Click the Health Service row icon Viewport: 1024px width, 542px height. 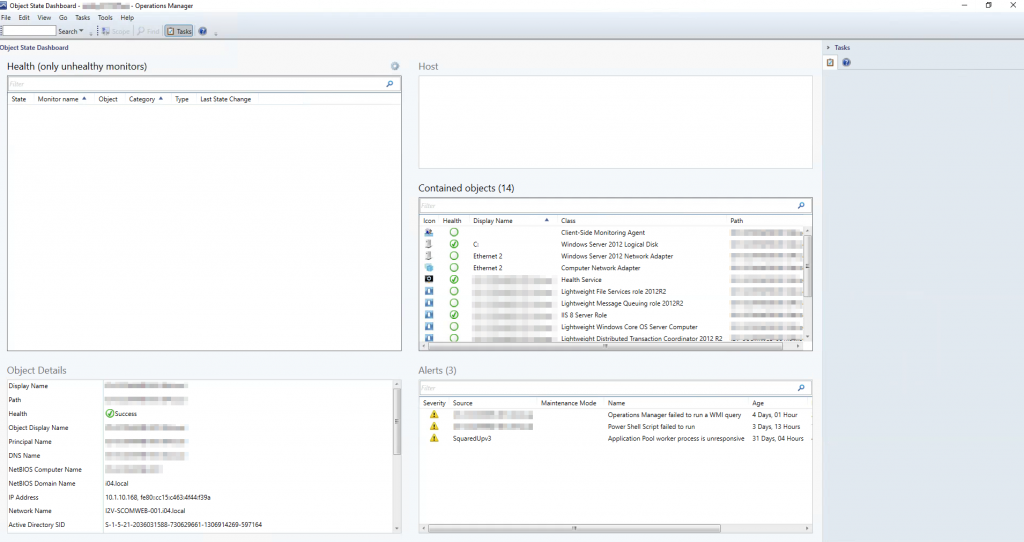click(x=429, y=279)
